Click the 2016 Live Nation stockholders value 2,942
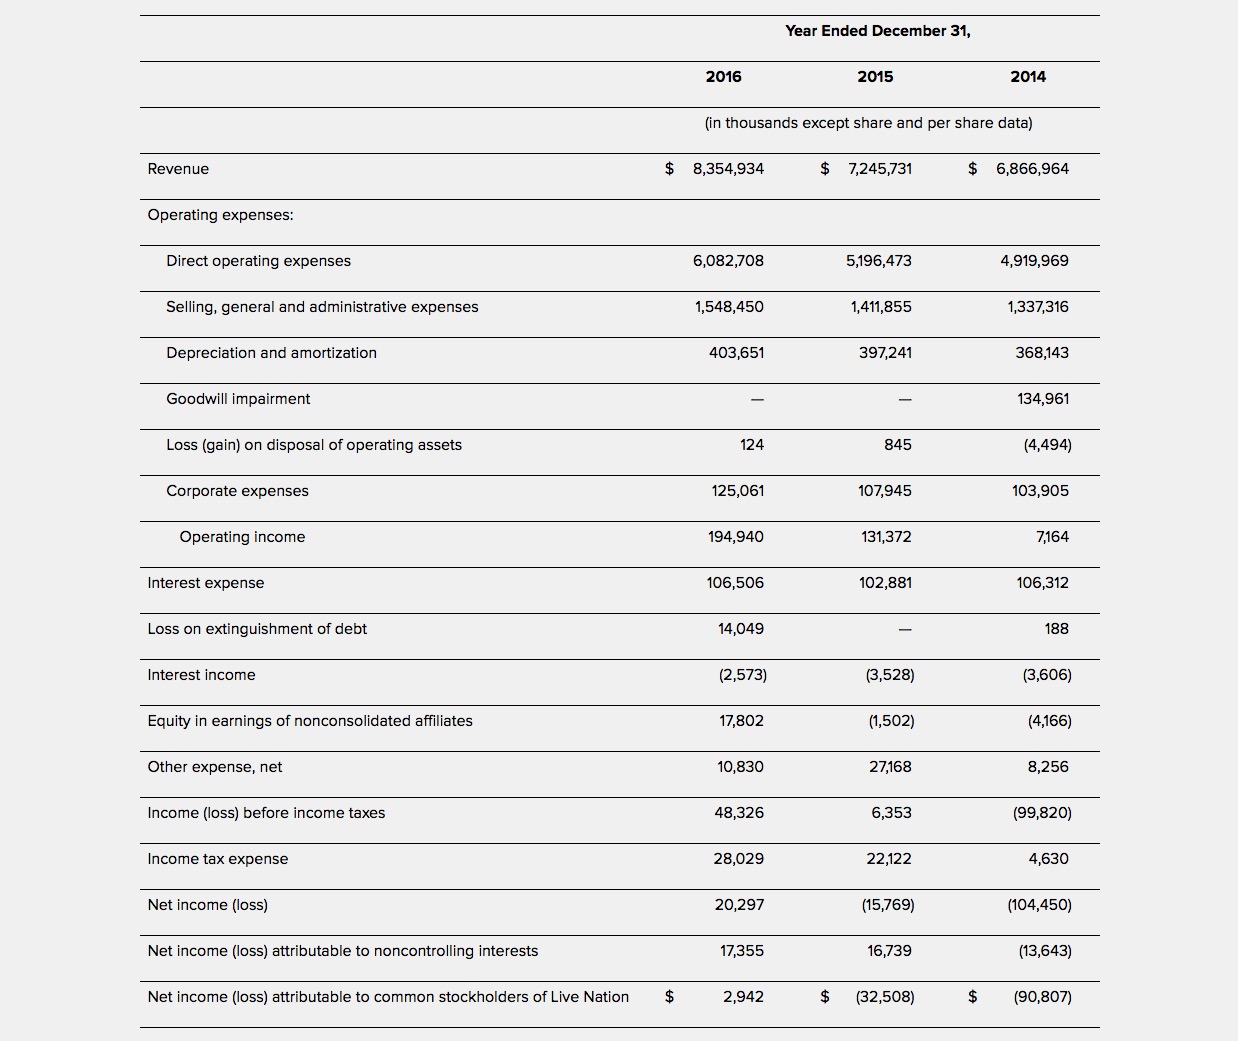 point(743,997)
